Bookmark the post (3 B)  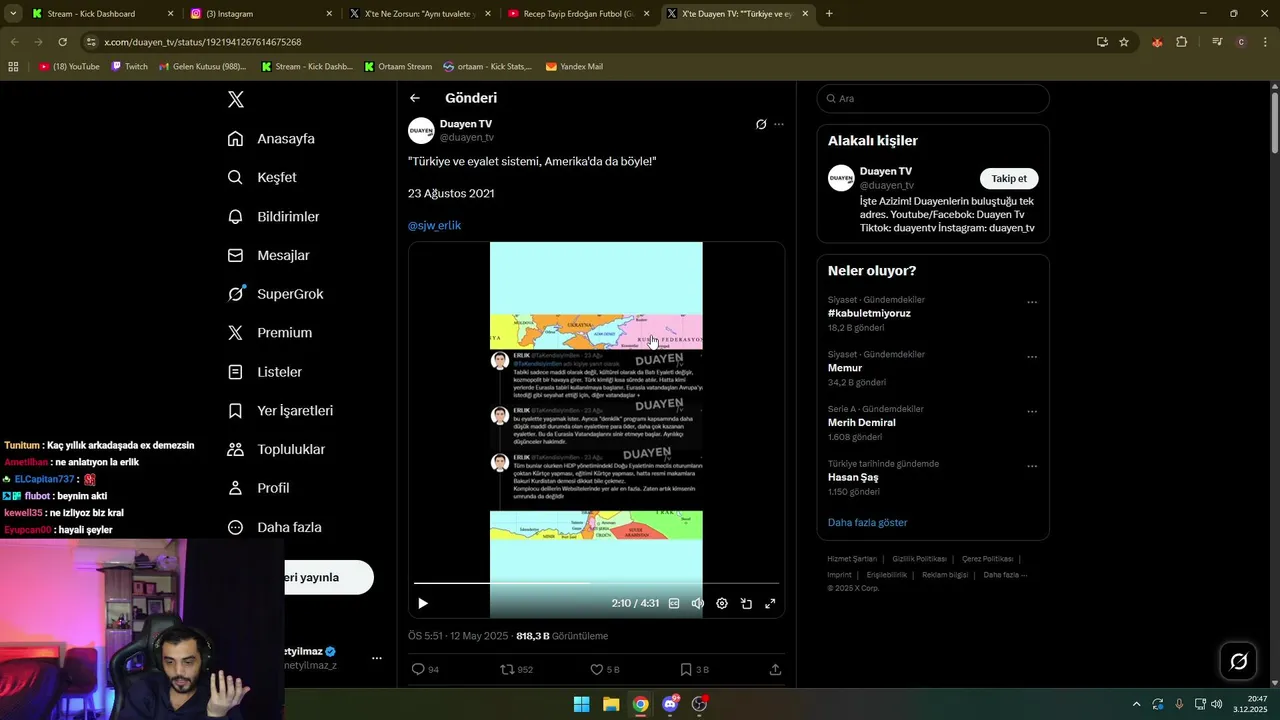click(x=694, y=669)
